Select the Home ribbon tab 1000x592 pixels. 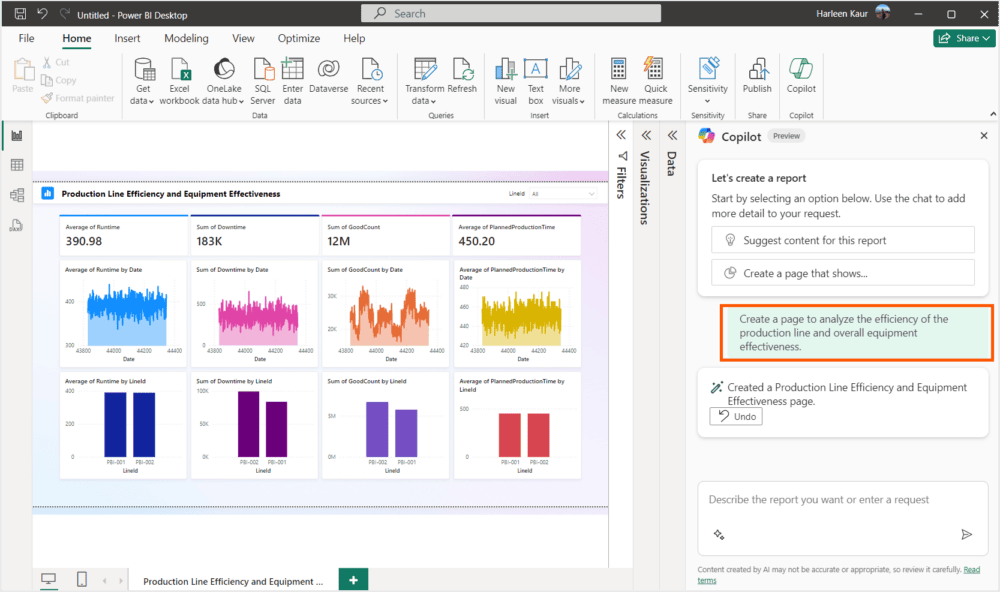[77, 38]
